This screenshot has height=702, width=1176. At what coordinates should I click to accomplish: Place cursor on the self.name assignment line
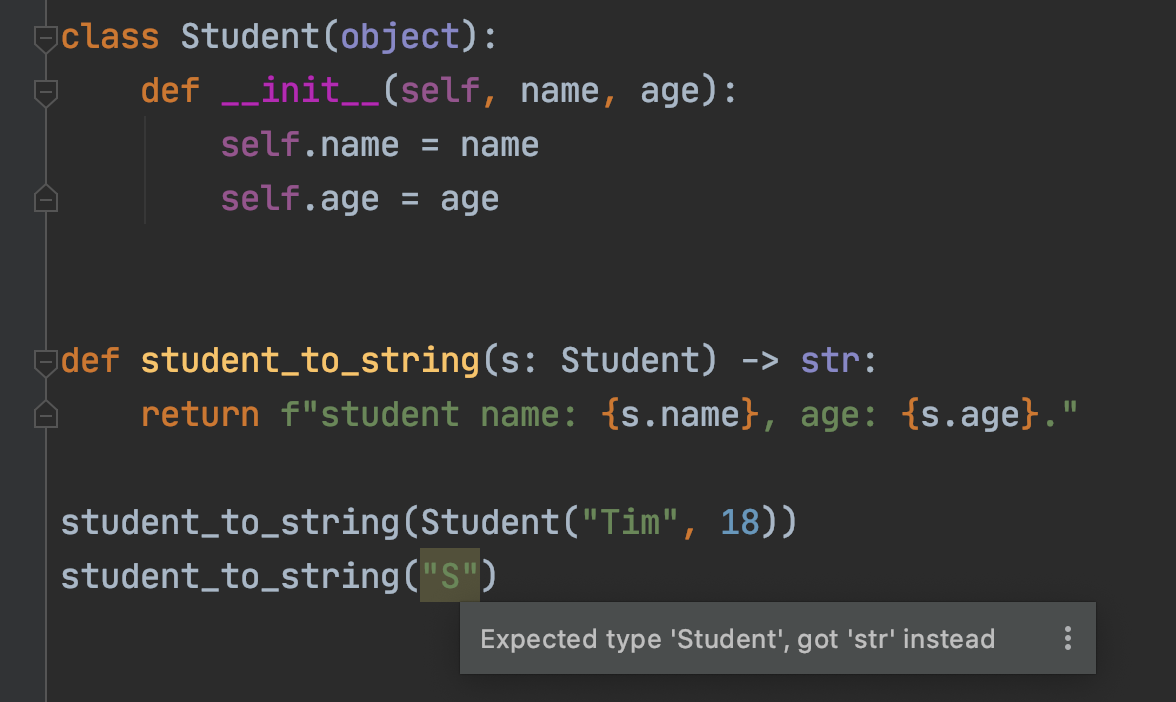click(x=380, y=145)
